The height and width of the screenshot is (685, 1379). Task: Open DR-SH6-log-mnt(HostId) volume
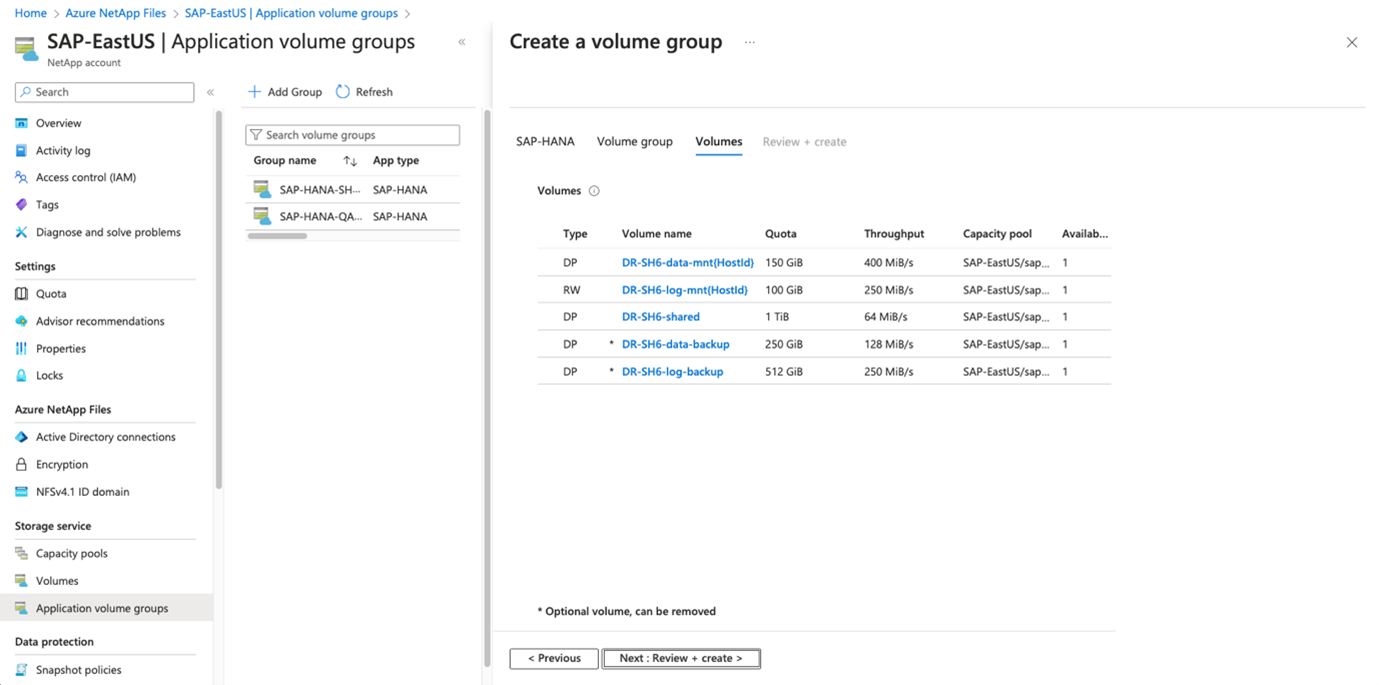[x=685, y=290]
